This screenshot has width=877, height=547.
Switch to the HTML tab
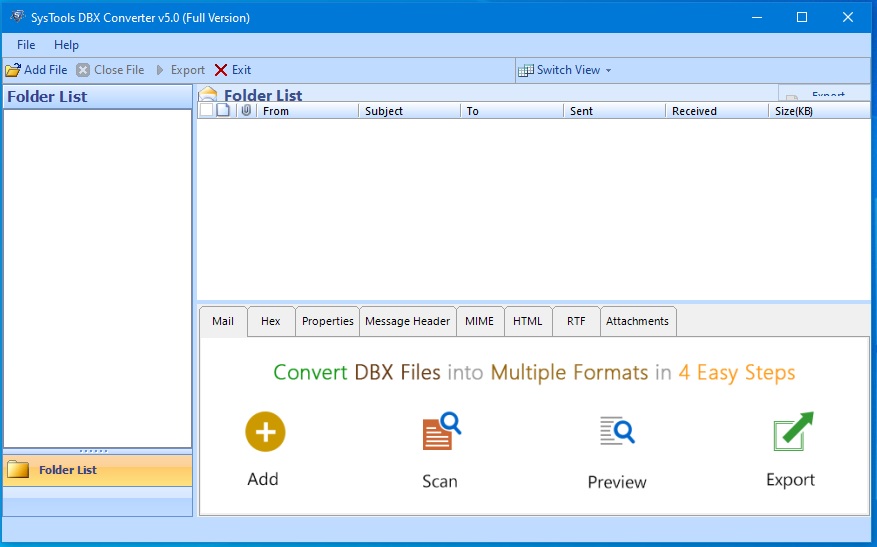528,321
